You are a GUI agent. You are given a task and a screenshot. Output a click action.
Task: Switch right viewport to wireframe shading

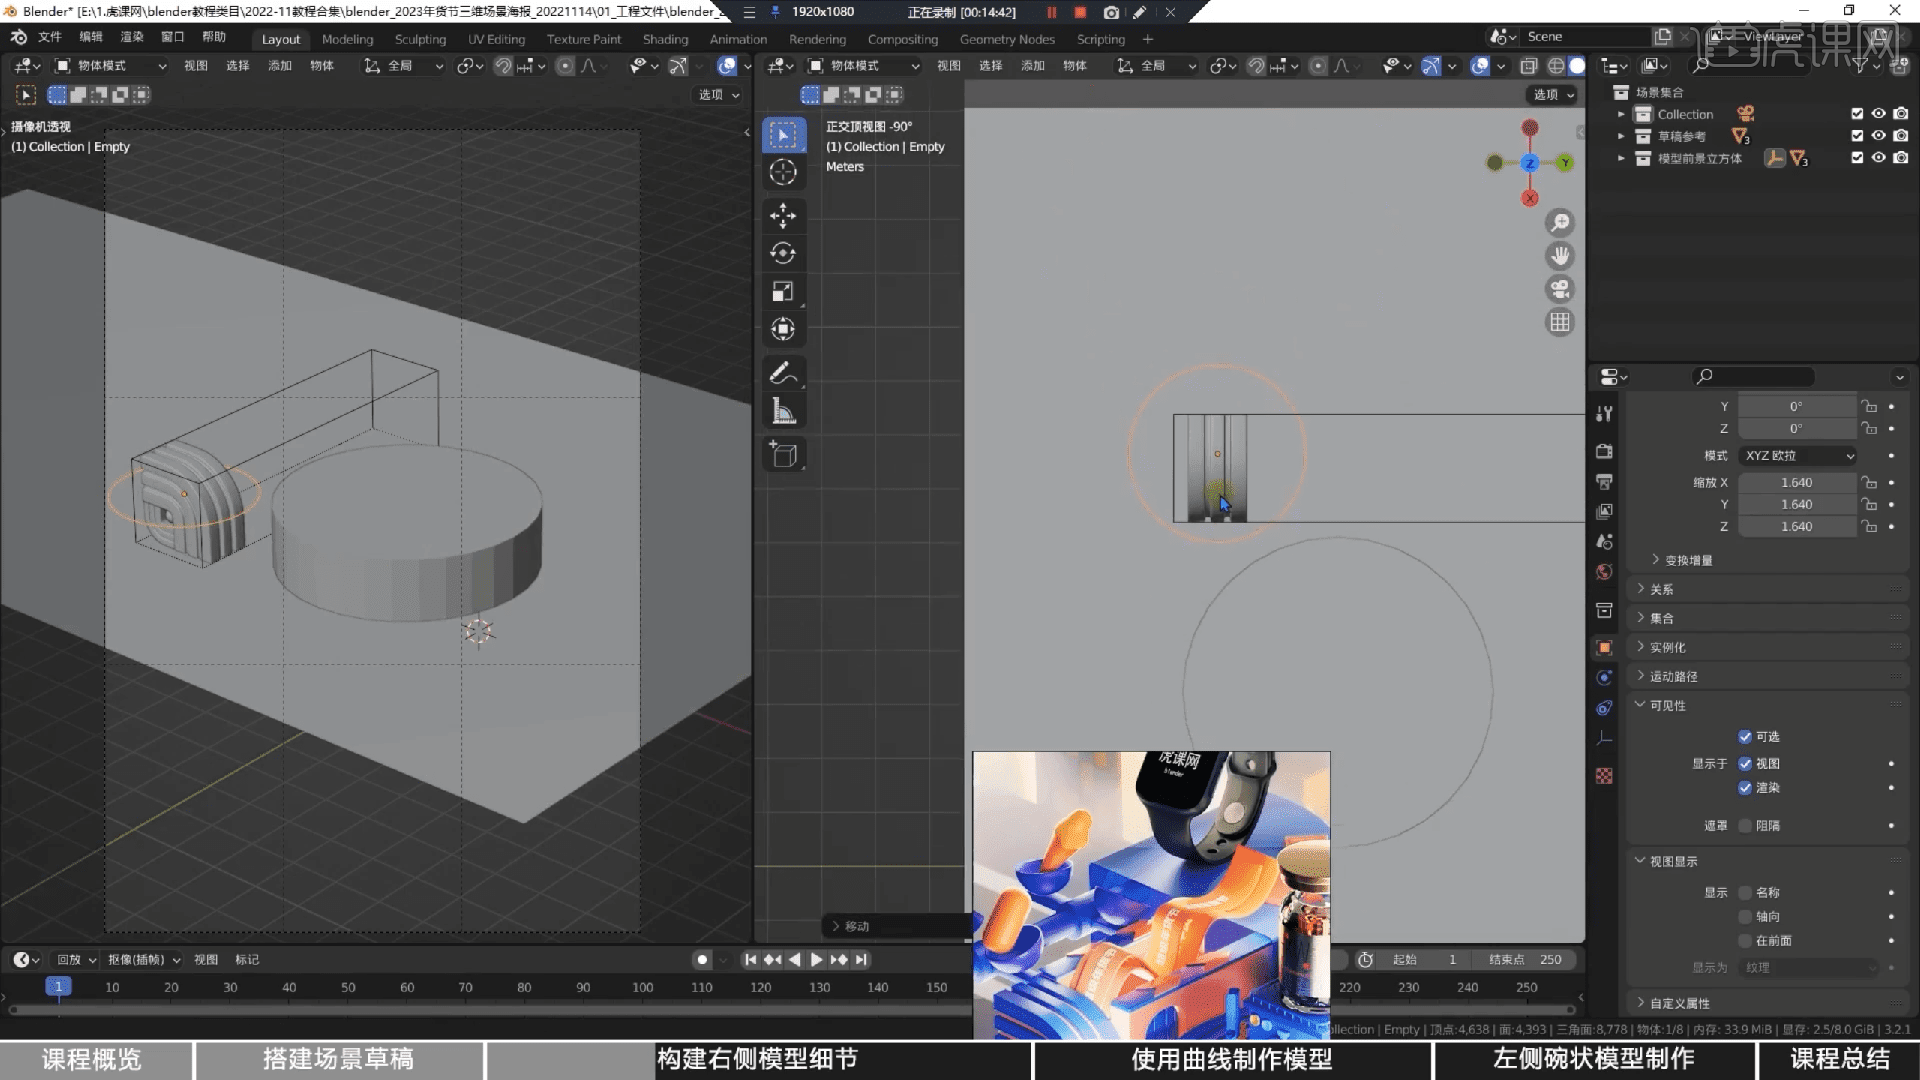(x=1556, y=66)
